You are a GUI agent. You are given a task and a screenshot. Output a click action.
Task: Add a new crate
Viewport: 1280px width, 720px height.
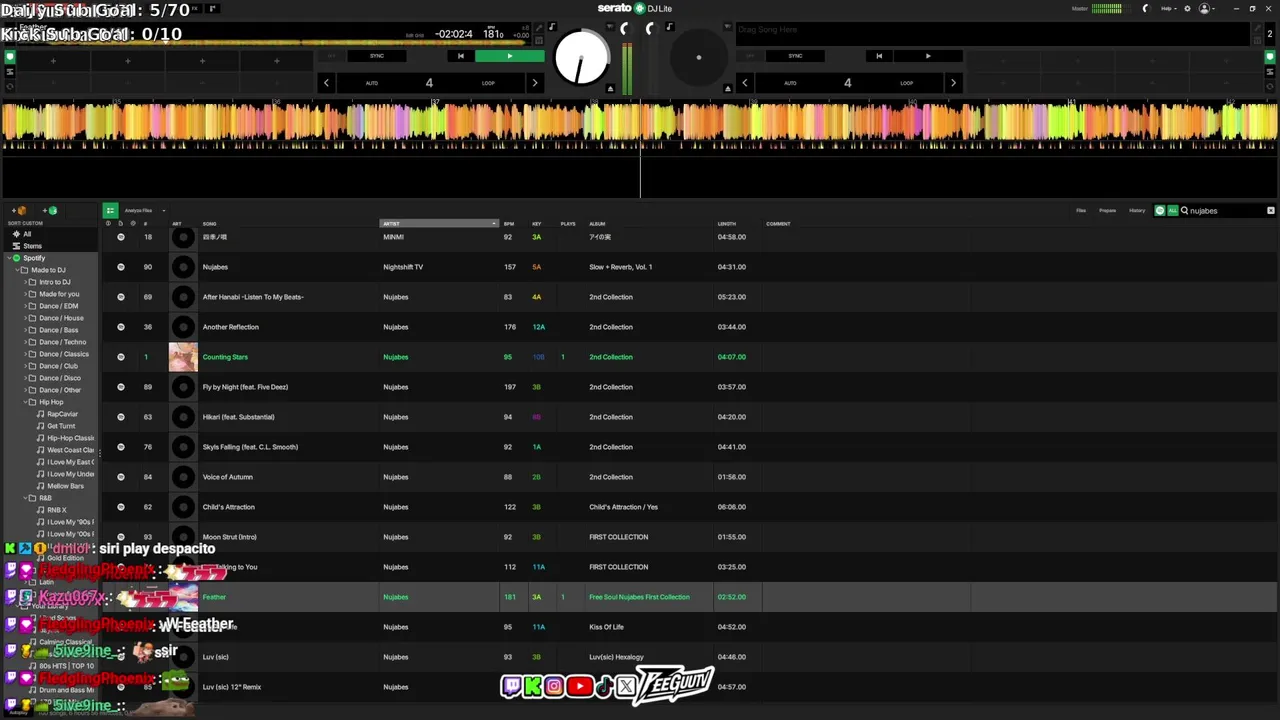click(x=20, y=211)
